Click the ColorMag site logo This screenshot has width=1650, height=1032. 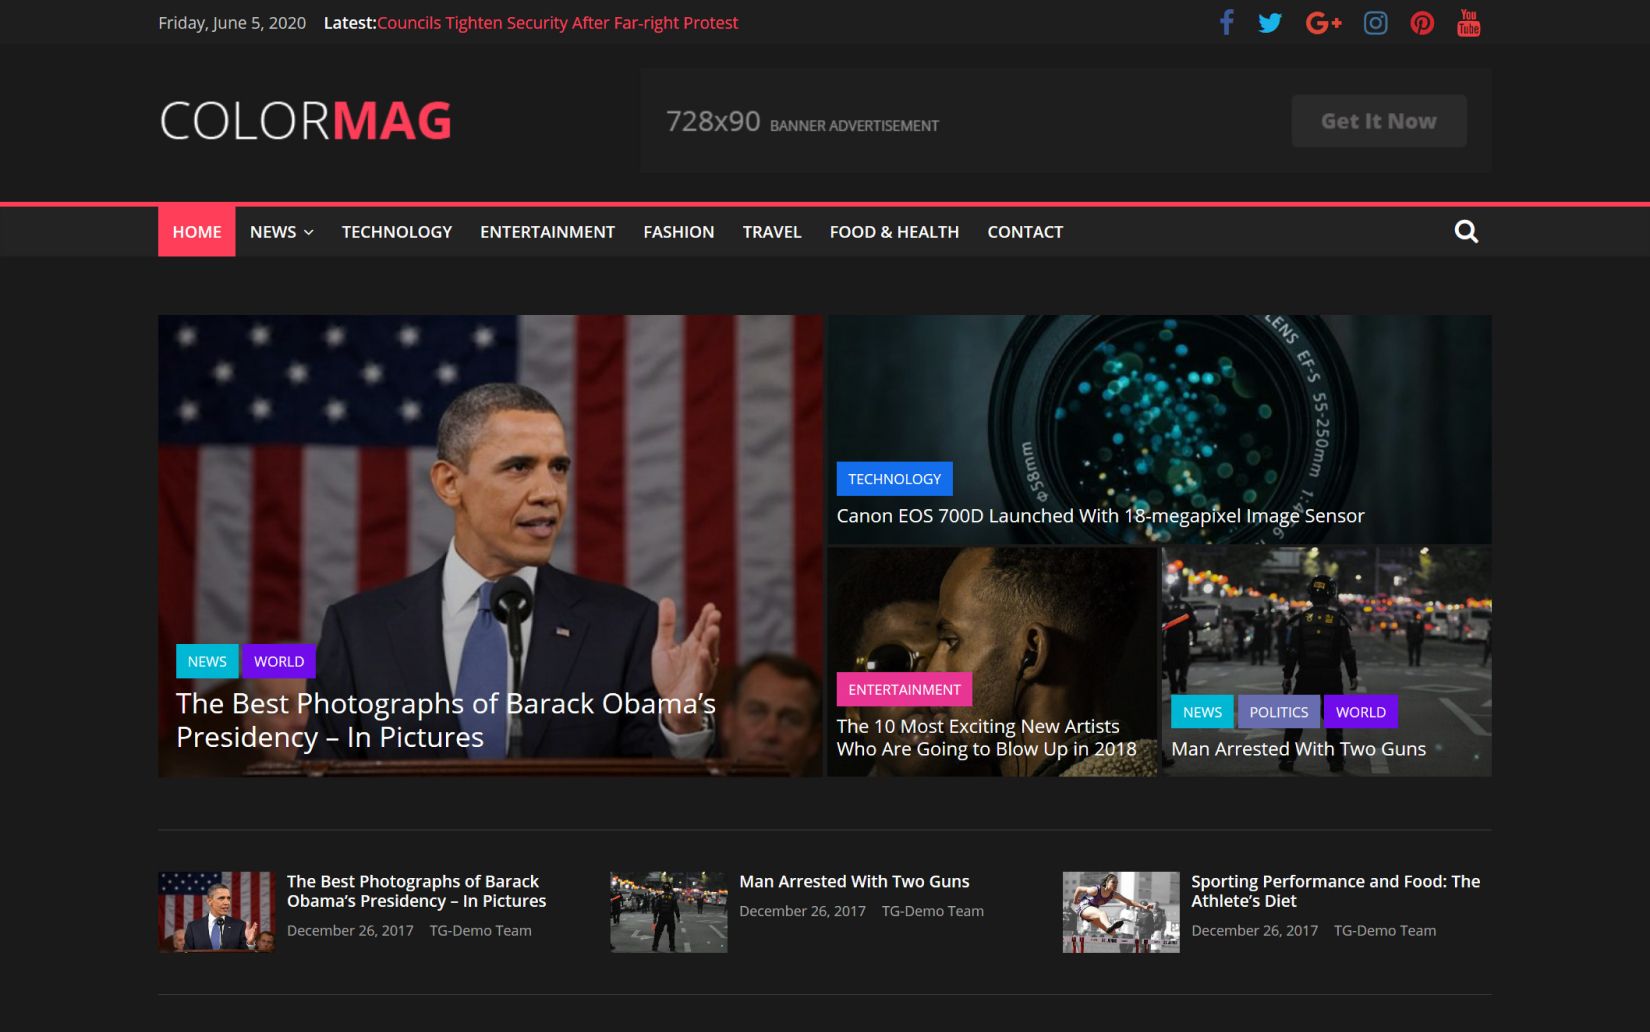tap(305, 120)
